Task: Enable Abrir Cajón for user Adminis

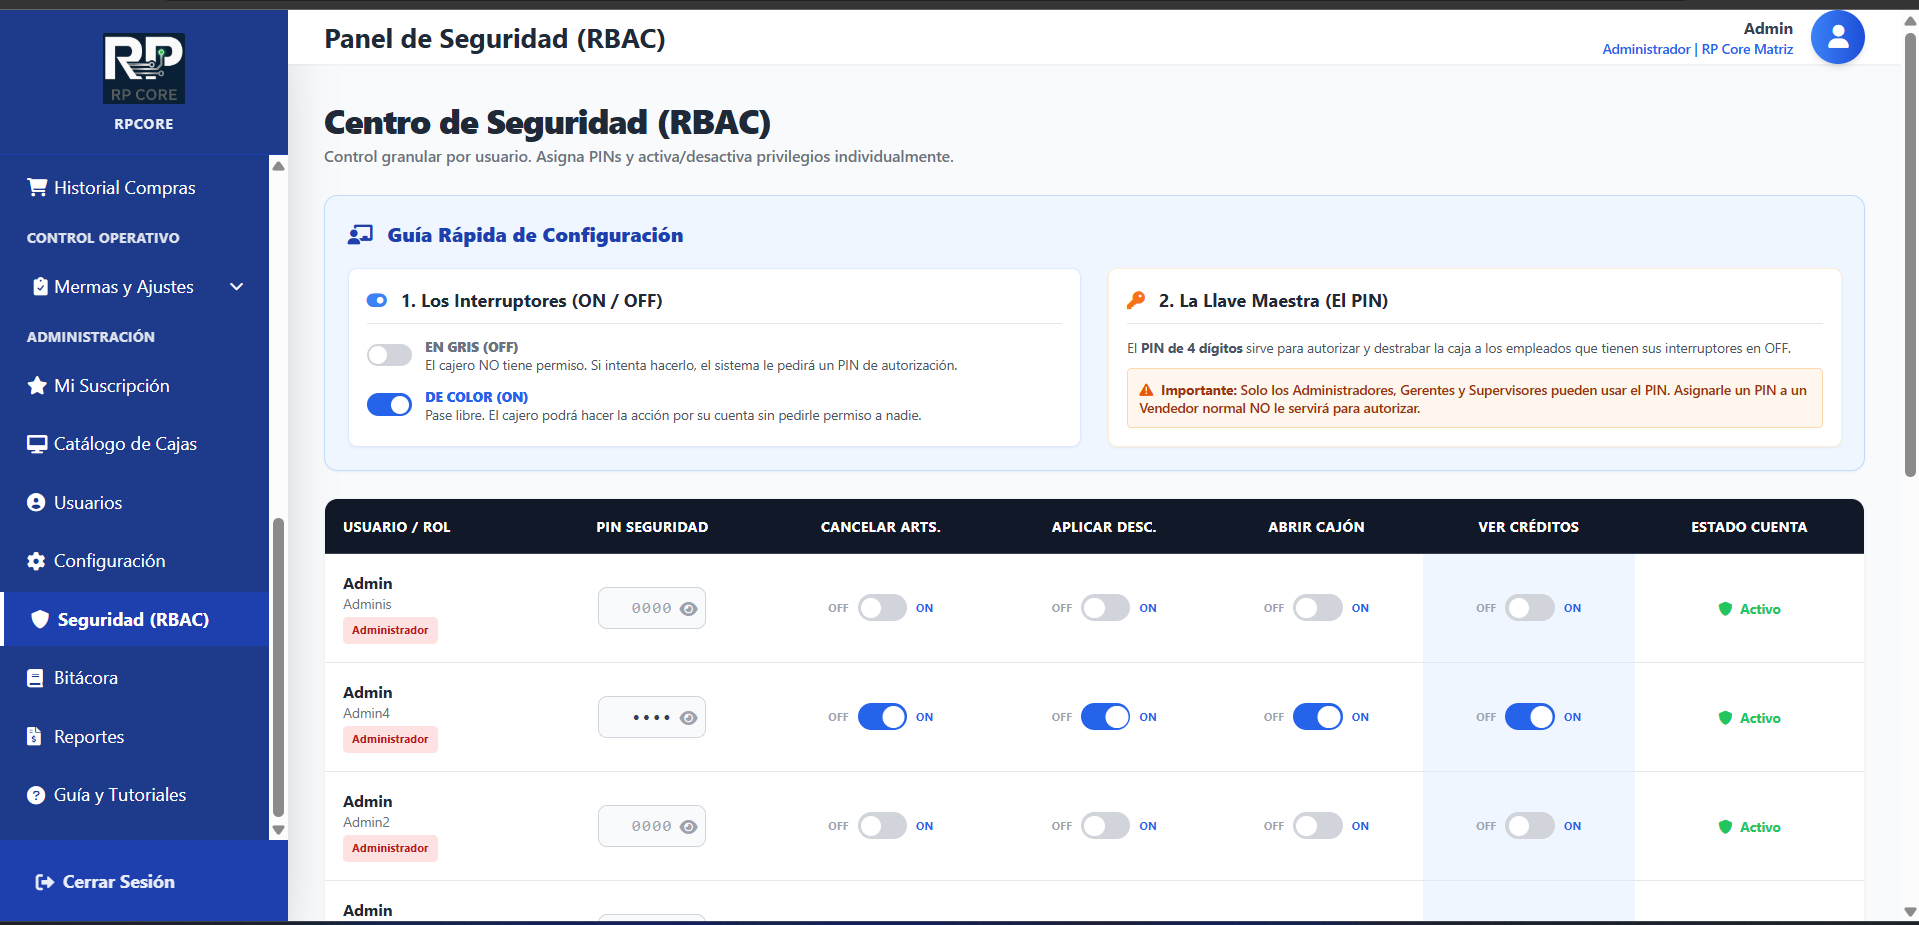Action: coord(1318,608)
